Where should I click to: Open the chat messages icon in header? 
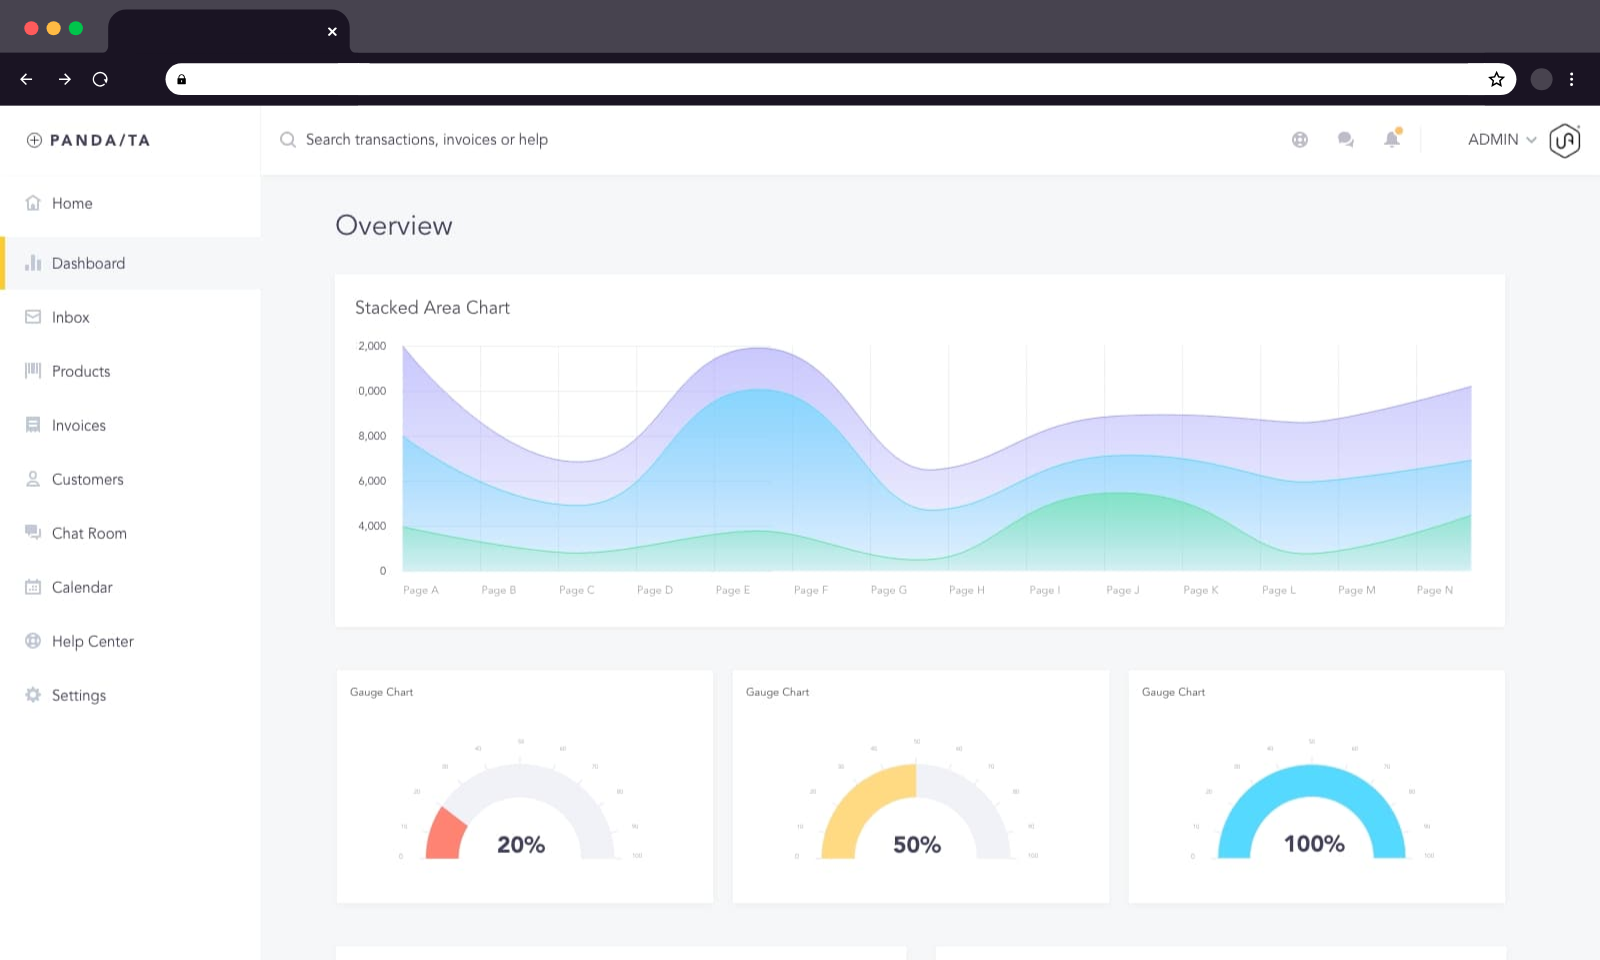[x=1345, y=139]
